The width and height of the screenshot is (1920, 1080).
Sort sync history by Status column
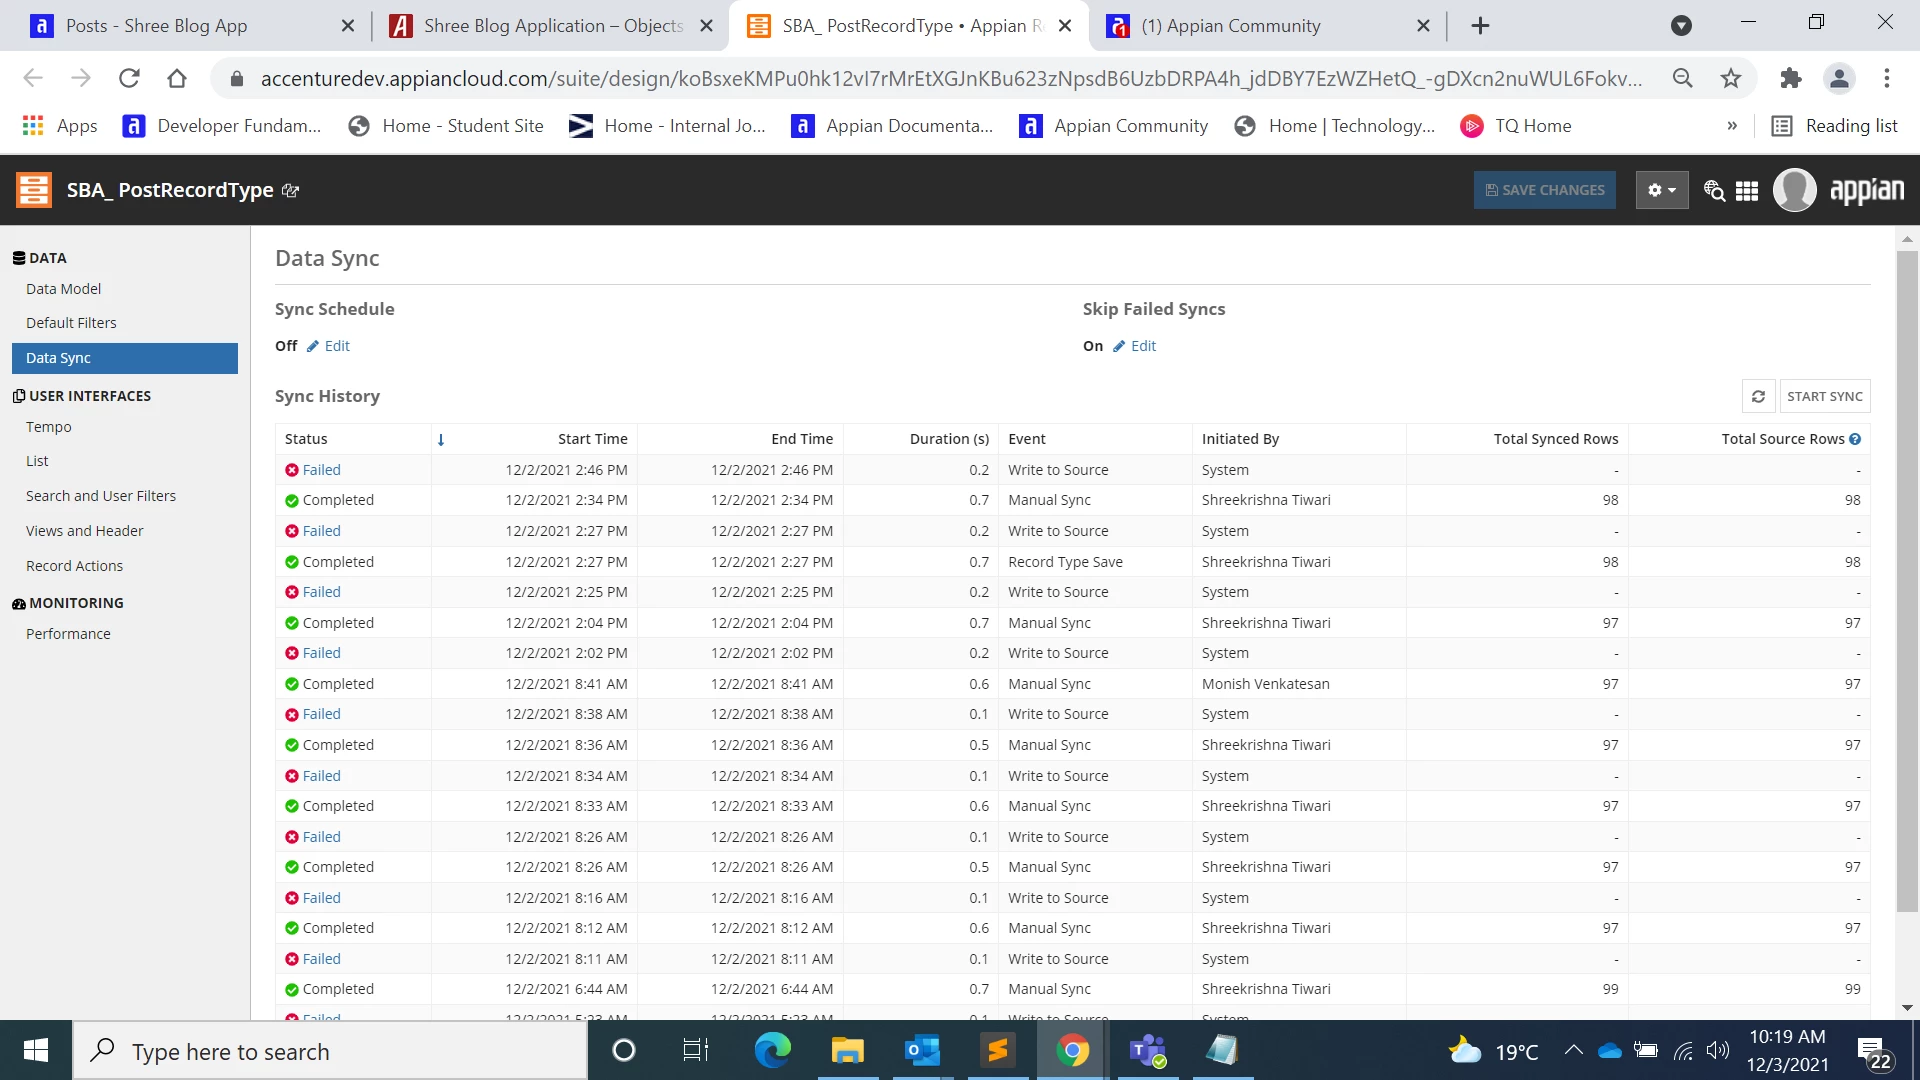[x=306, y=439]
